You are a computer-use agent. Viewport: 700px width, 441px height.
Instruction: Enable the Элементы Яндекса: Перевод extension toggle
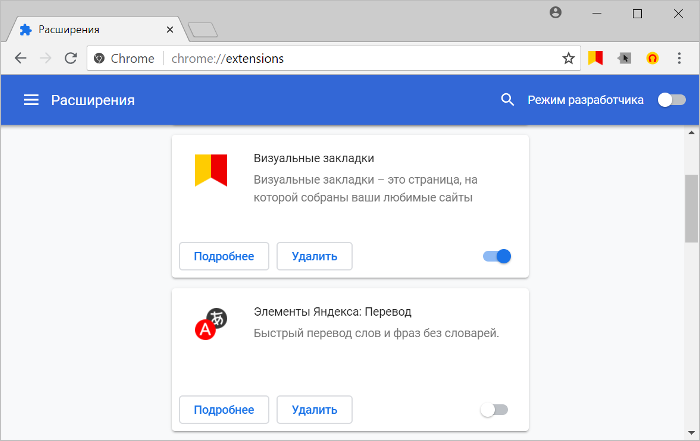(494, 410)
